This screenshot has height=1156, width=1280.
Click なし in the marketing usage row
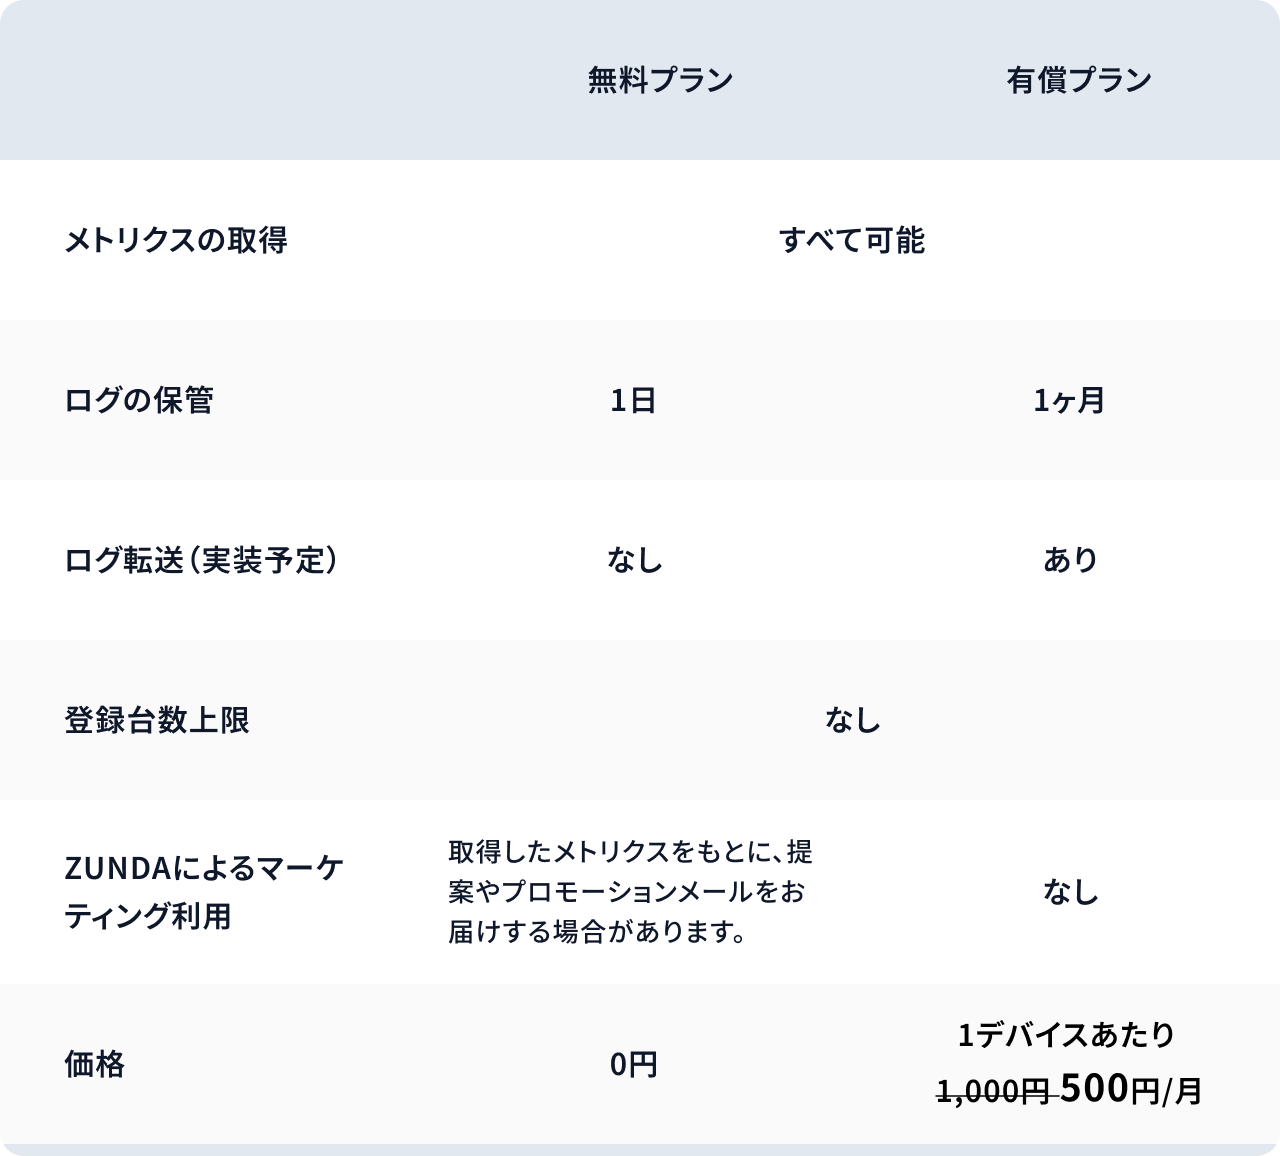click(x=1070, y=891)
